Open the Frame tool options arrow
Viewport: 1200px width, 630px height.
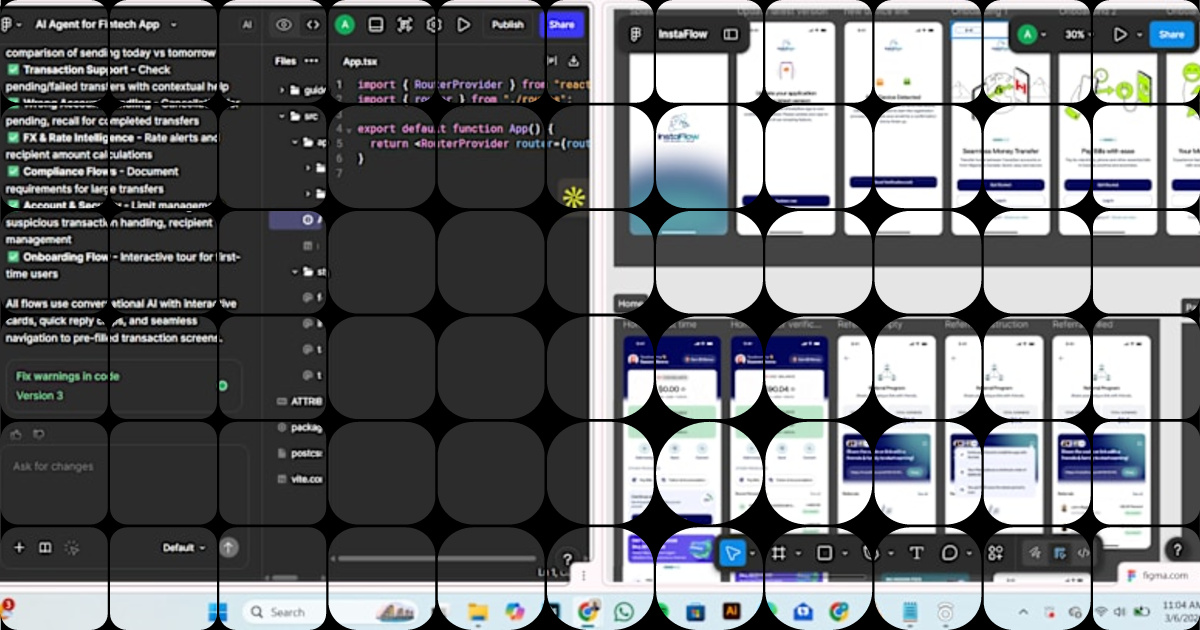[x=797, y=554]
